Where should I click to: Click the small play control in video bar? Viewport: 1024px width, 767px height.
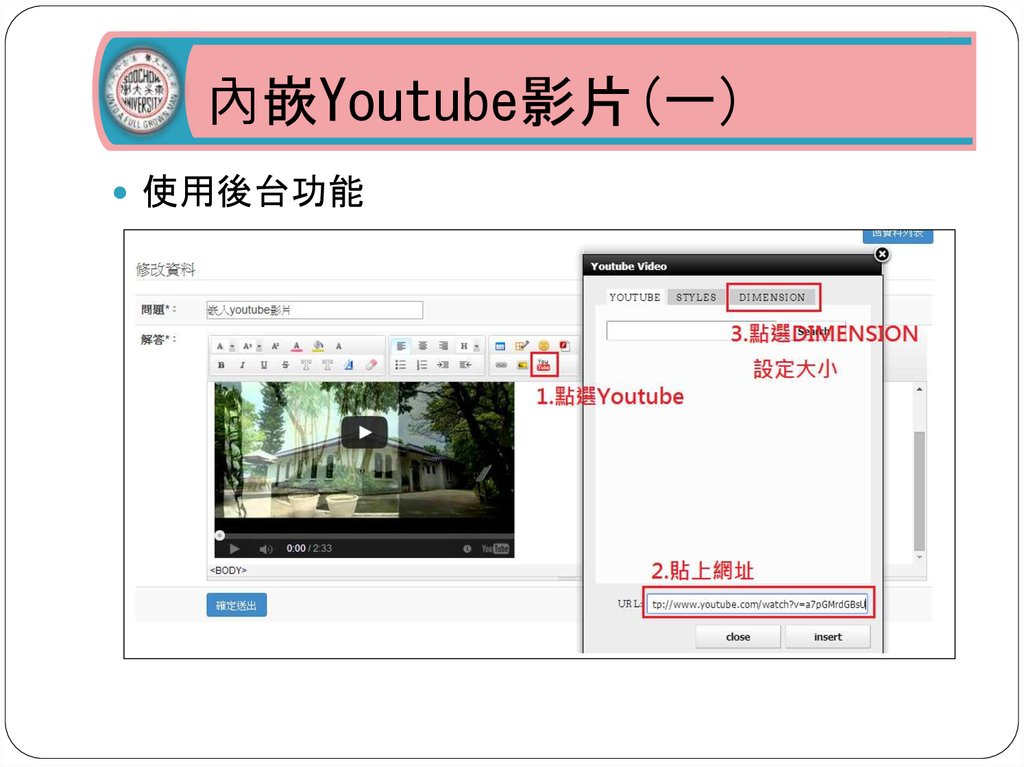pos(234,548)
